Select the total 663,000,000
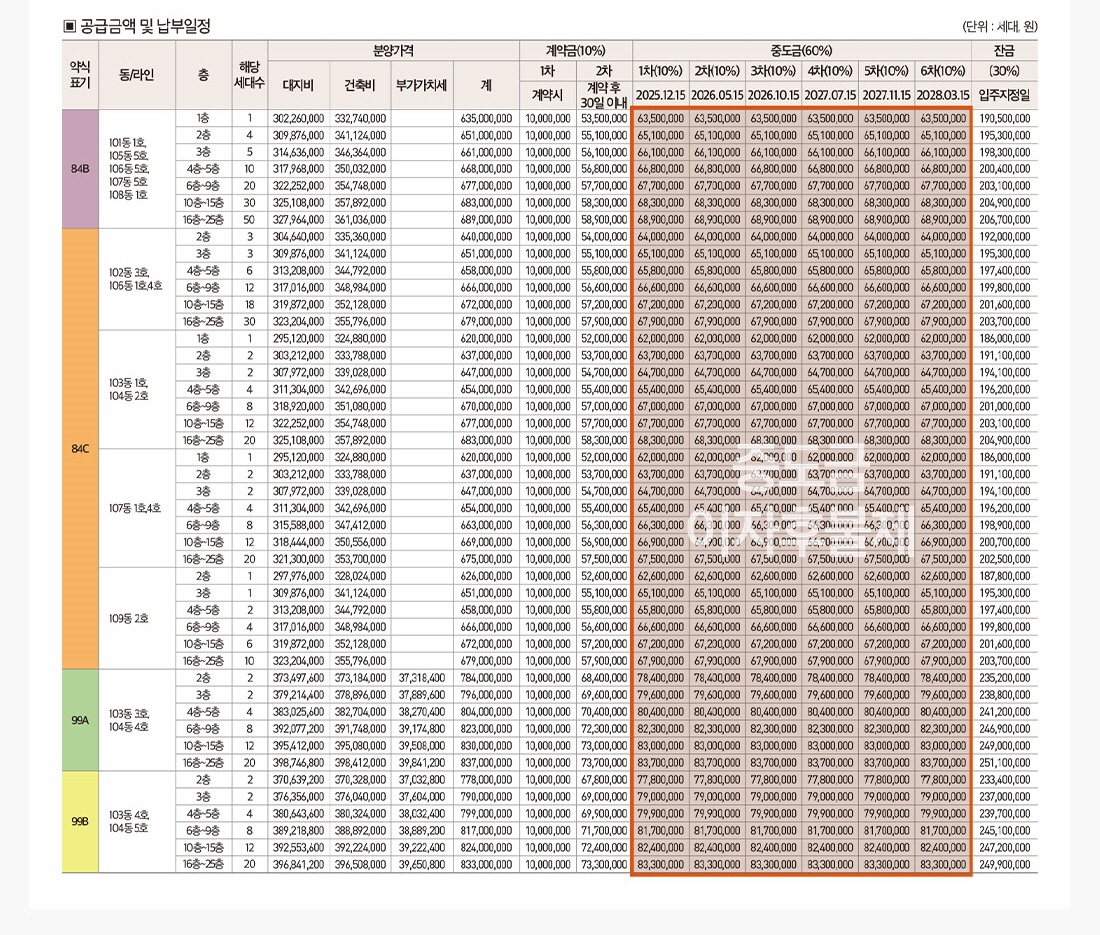This screenshot has height=935, width=1100. [x=486, y=525]
